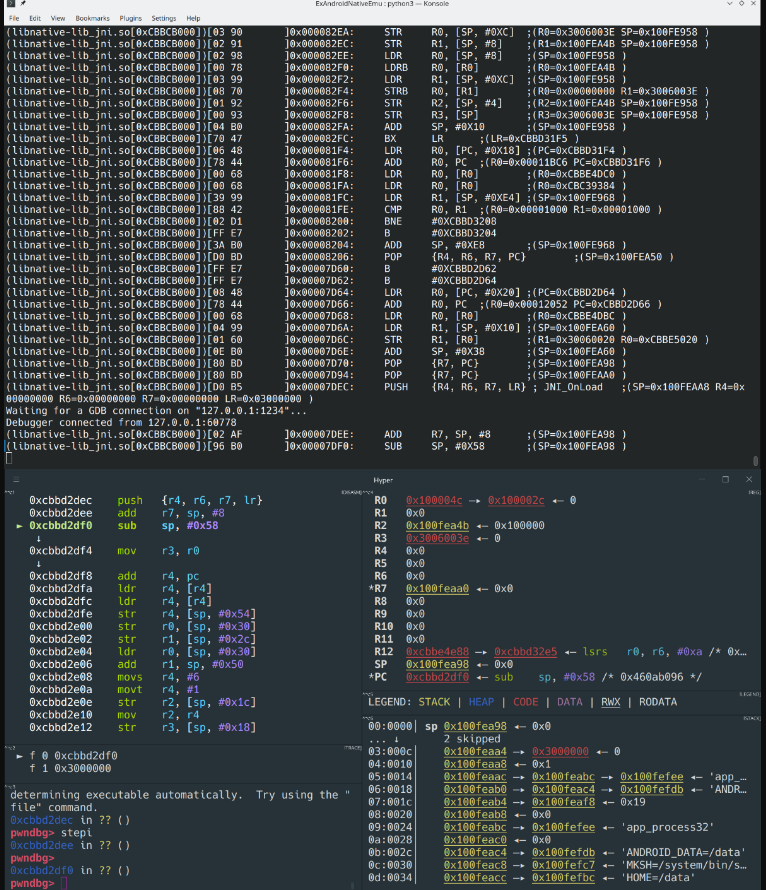Open the Edit menu
The image size is (766, 890).
35,18
